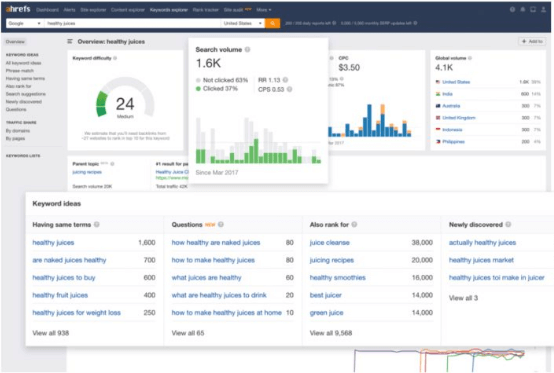Open help icon in top bar
Screen dimensions: 554x373
click(x=512, y=10)
